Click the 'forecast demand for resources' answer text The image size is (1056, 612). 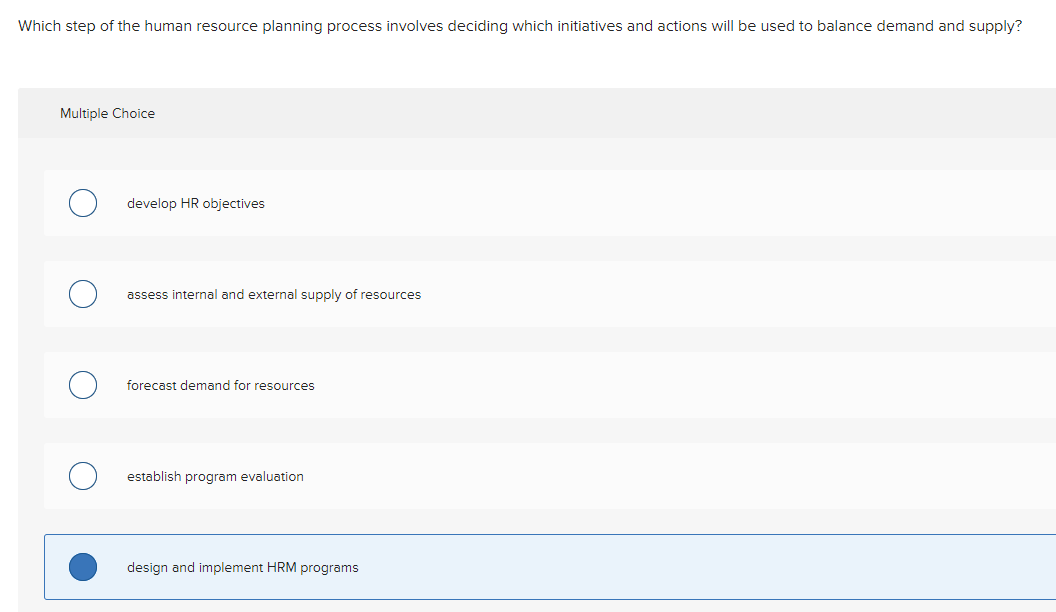[x=220, y=385]
